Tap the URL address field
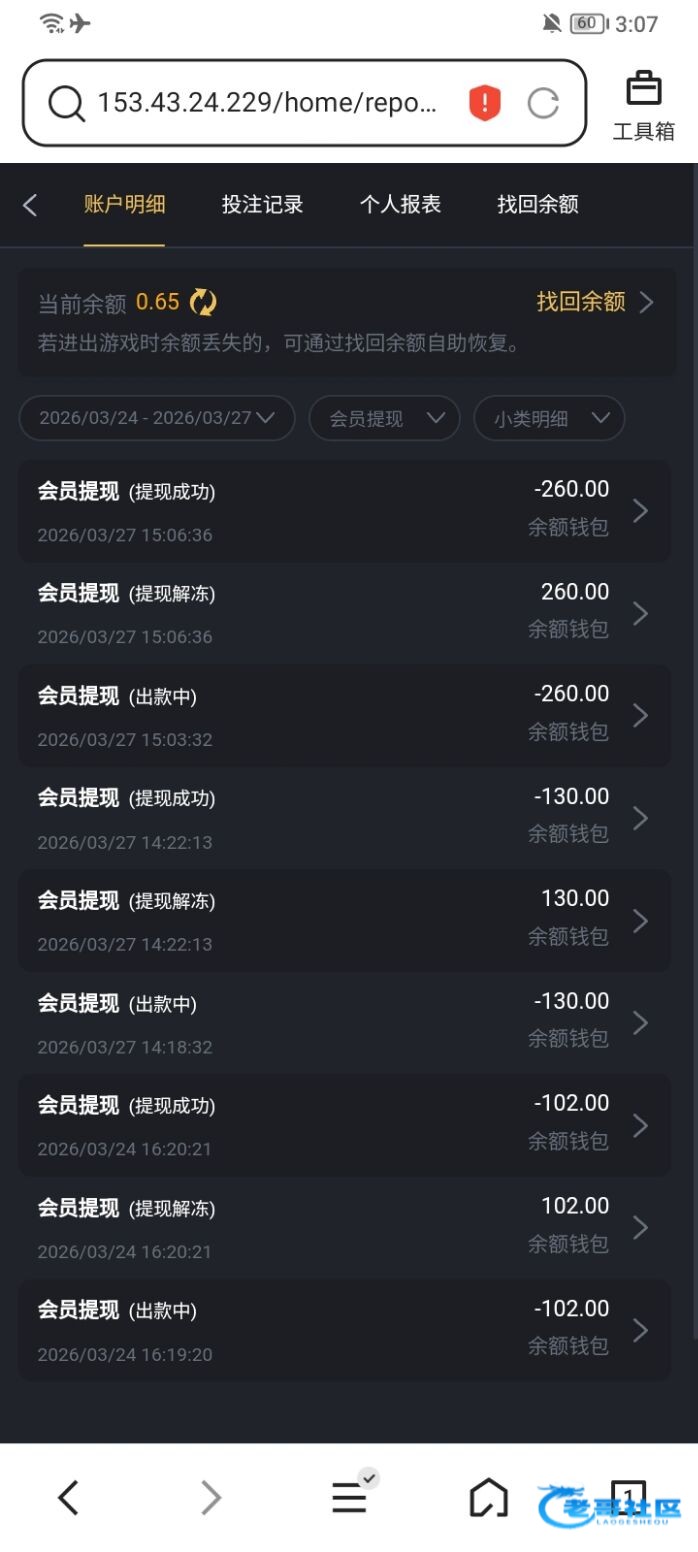This screenshot has height=1552, width=698. pyautogui.click(x=268, y=103)
